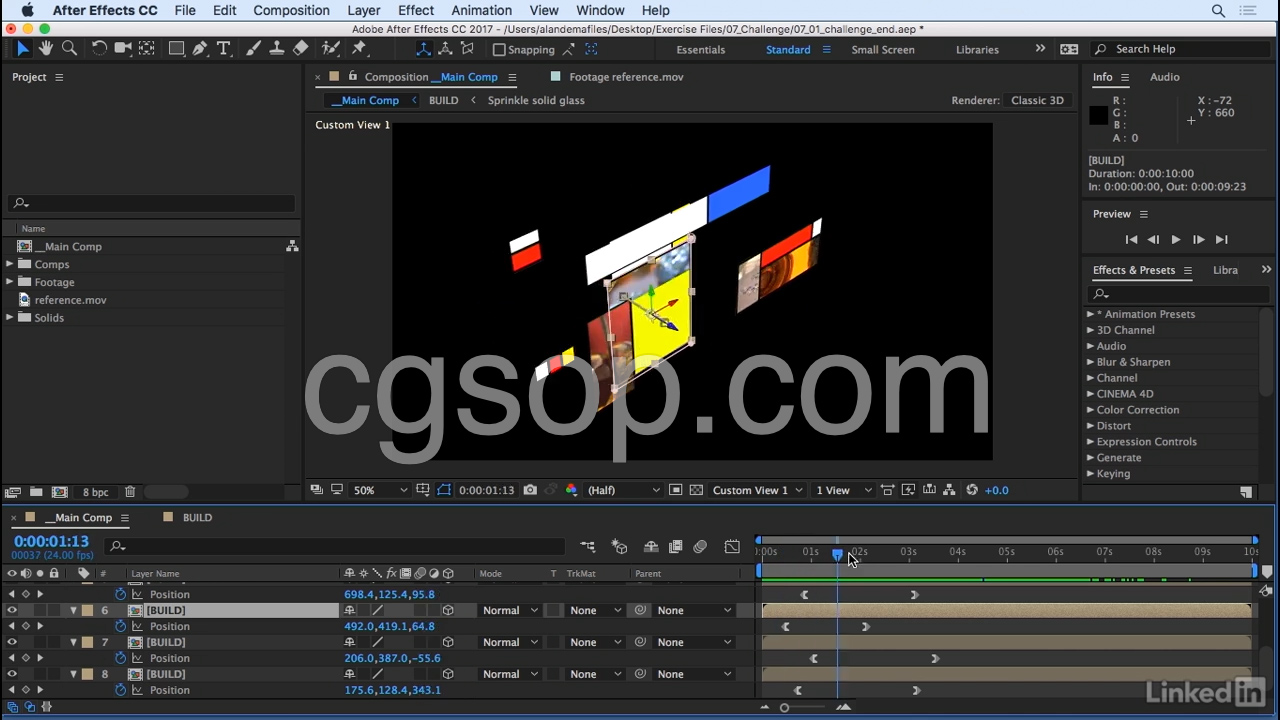Hide layer 7 BUILD with the eye icon

click(12, 642)
